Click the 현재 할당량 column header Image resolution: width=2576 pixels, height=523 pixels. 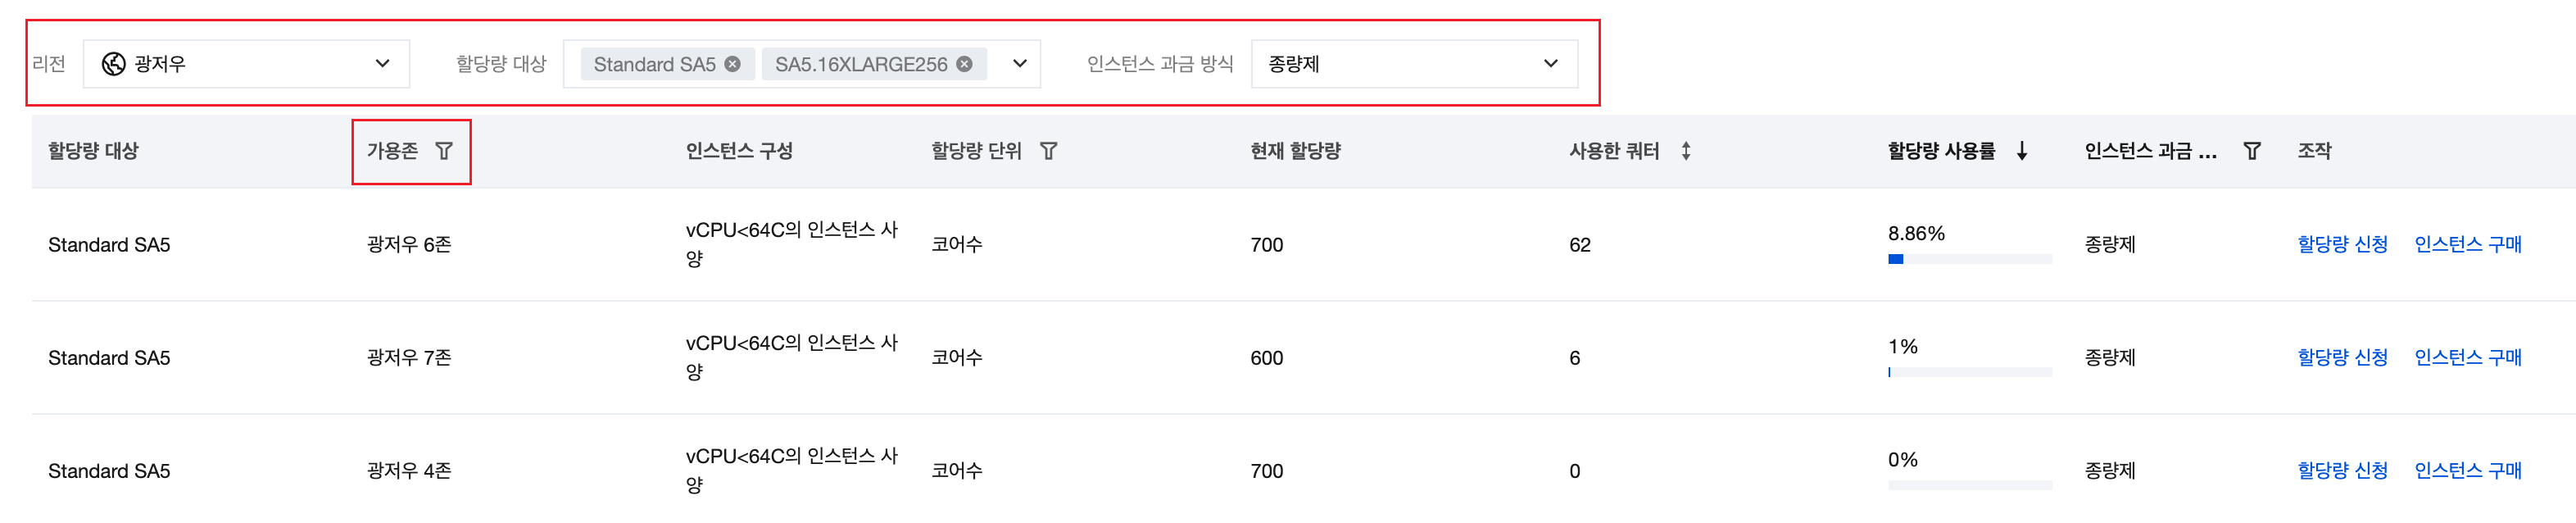pyautogui.click(x=1295, y=151)
